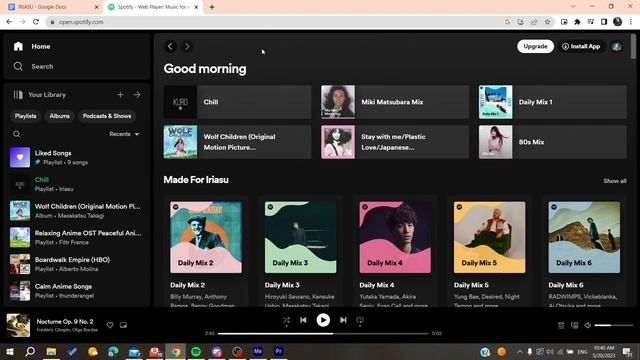Seek within the song progress bar
640x360 pixels.
pyautogui.click(x=323, y=333)
